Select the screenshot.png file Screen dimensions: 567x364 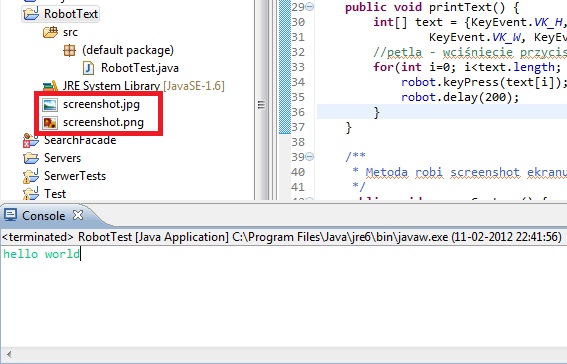point(103,123)
